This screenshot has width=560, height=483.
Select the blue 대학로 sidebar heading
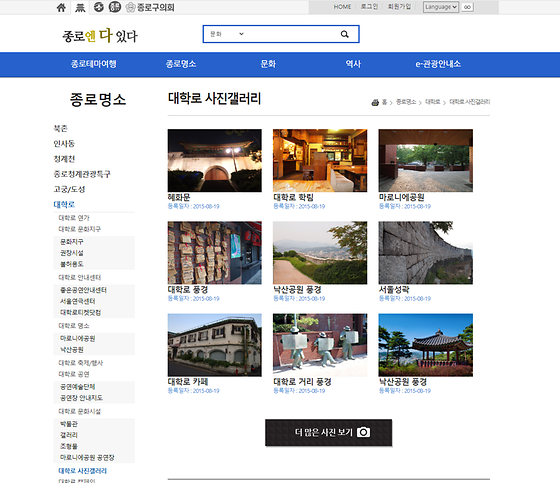(64, 204)
